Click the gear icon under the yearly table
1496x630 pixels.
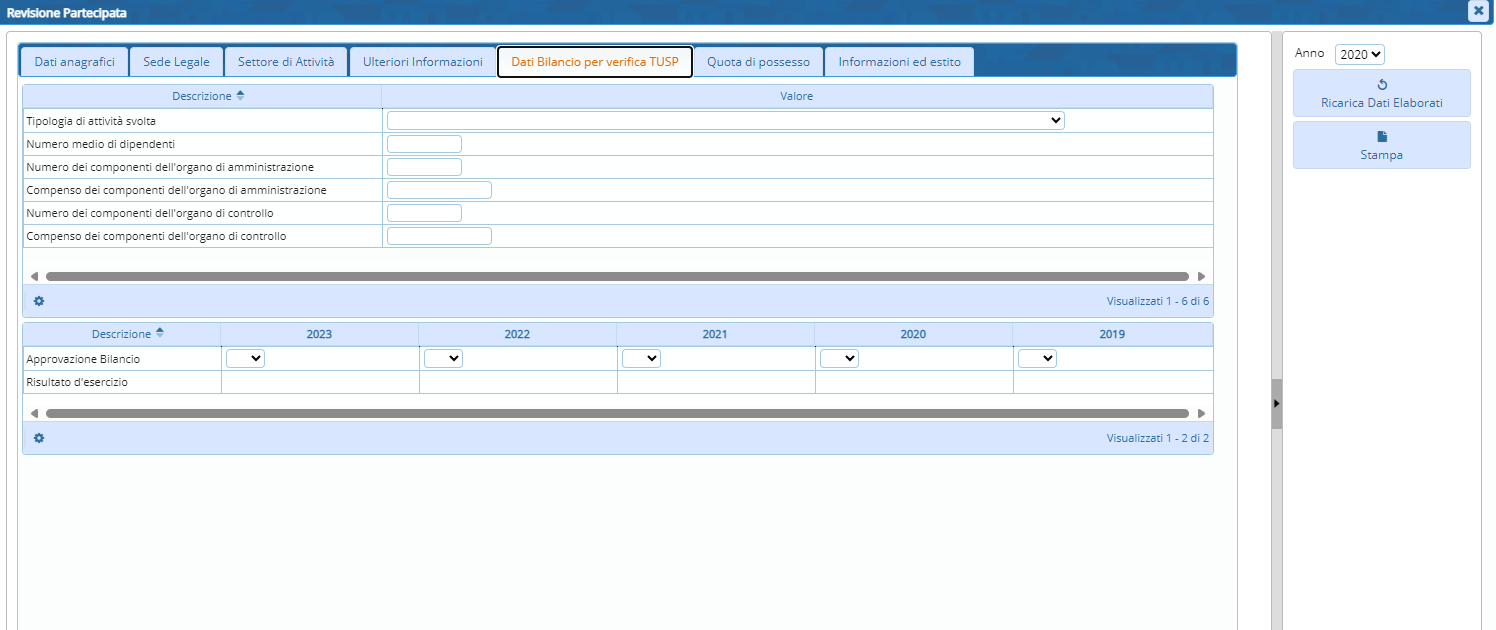[39, 438]
